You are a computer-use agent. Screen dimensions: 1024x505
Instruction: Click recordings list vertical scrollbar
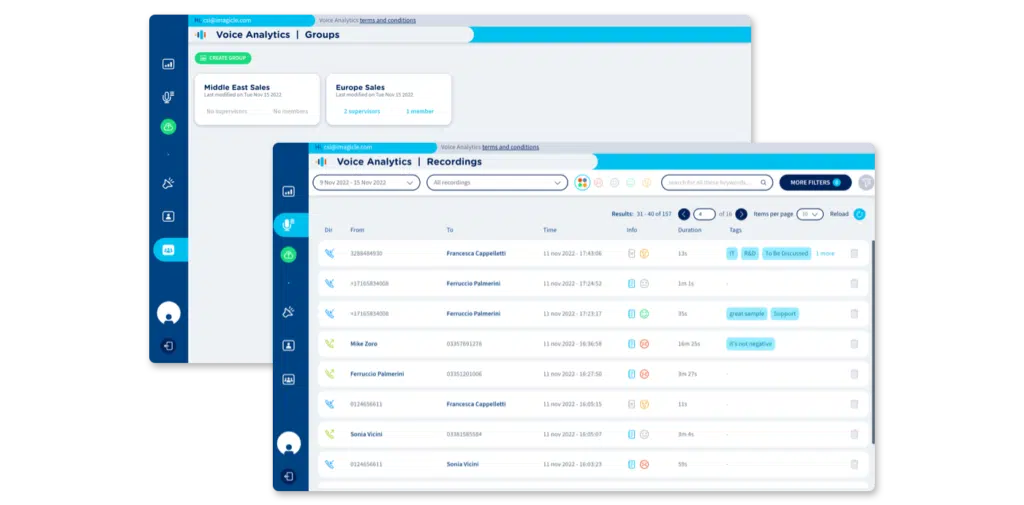click(x=872, y=340)
